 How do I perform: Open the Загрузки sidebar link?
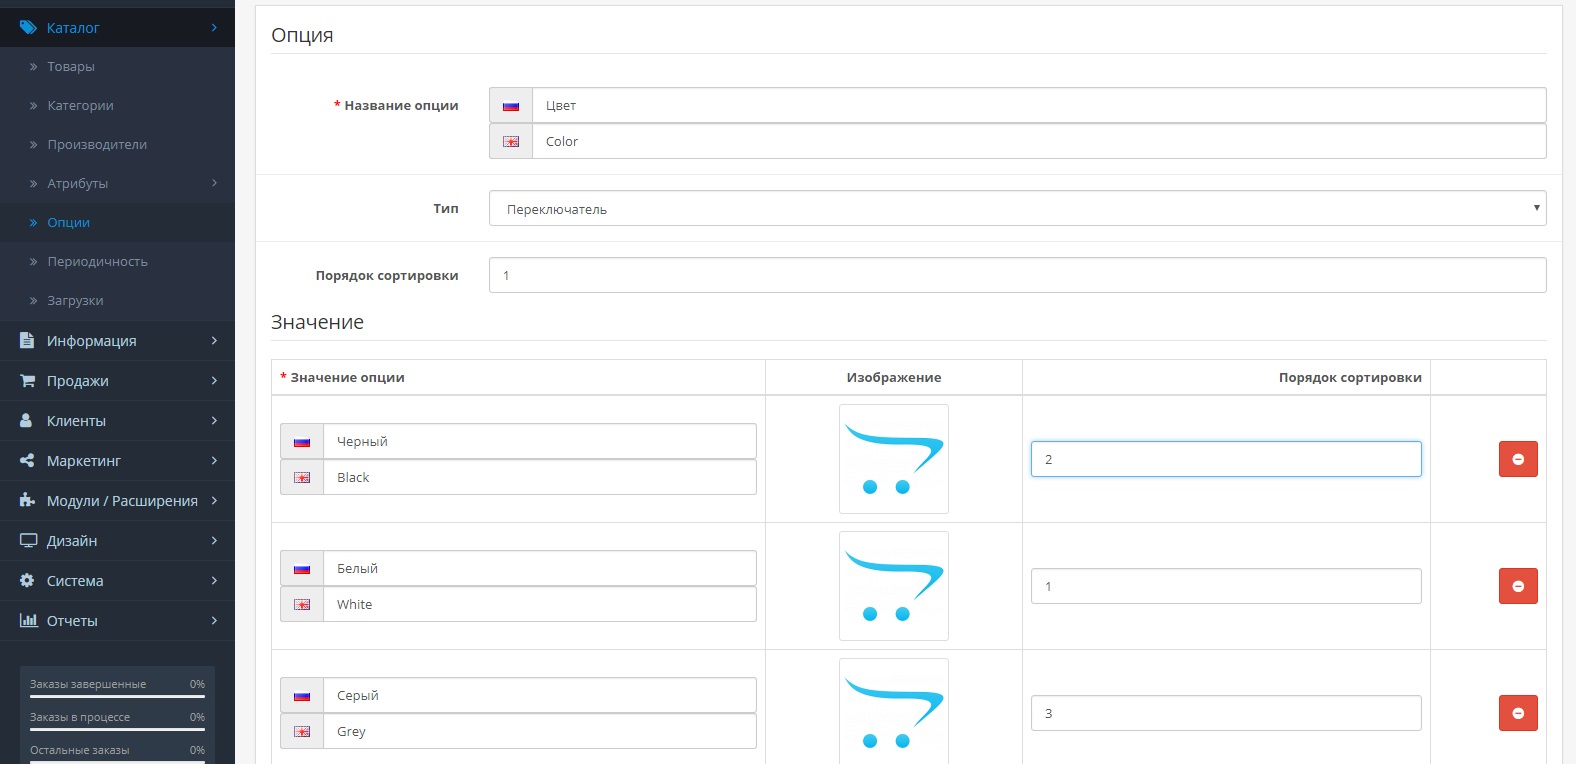[x=75, y=301]
